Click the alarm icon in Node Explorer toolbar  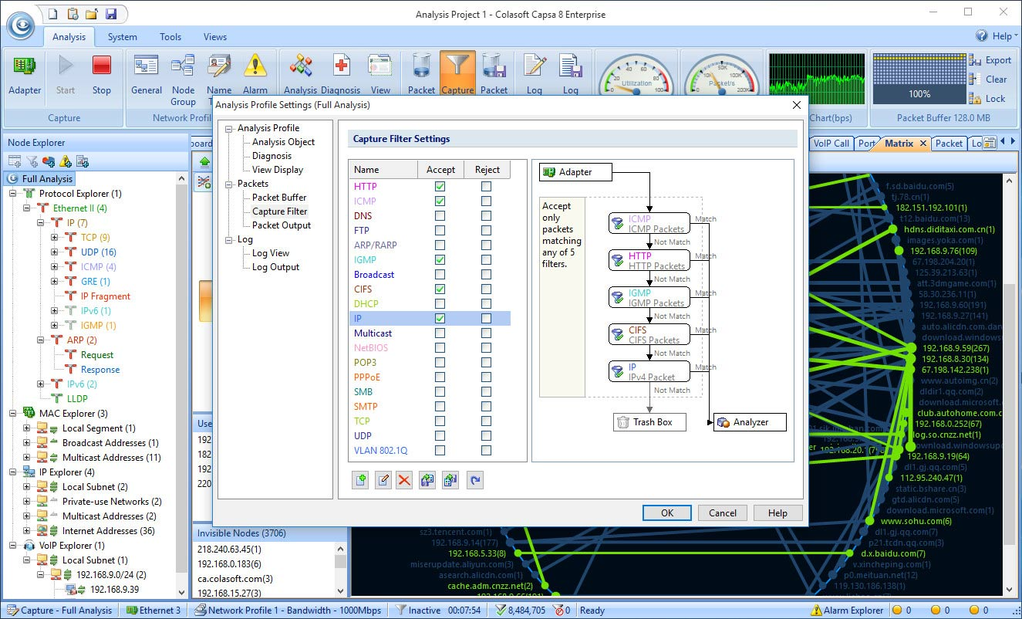pos(66,161)
